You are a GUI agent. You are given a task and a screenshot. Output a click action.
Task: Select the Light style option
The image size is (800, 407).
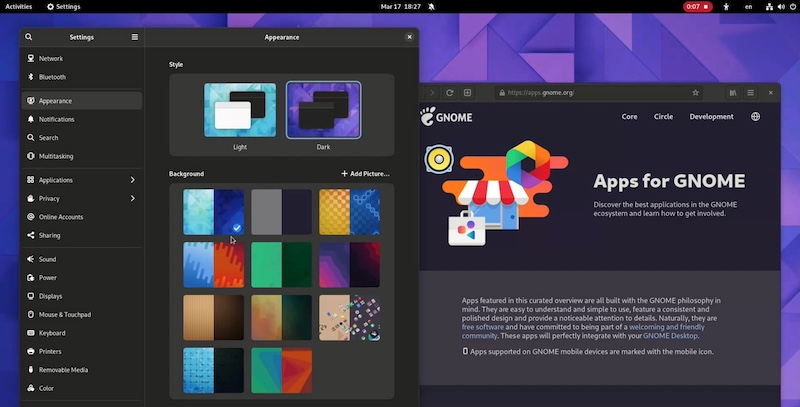(x=240, y=110)
